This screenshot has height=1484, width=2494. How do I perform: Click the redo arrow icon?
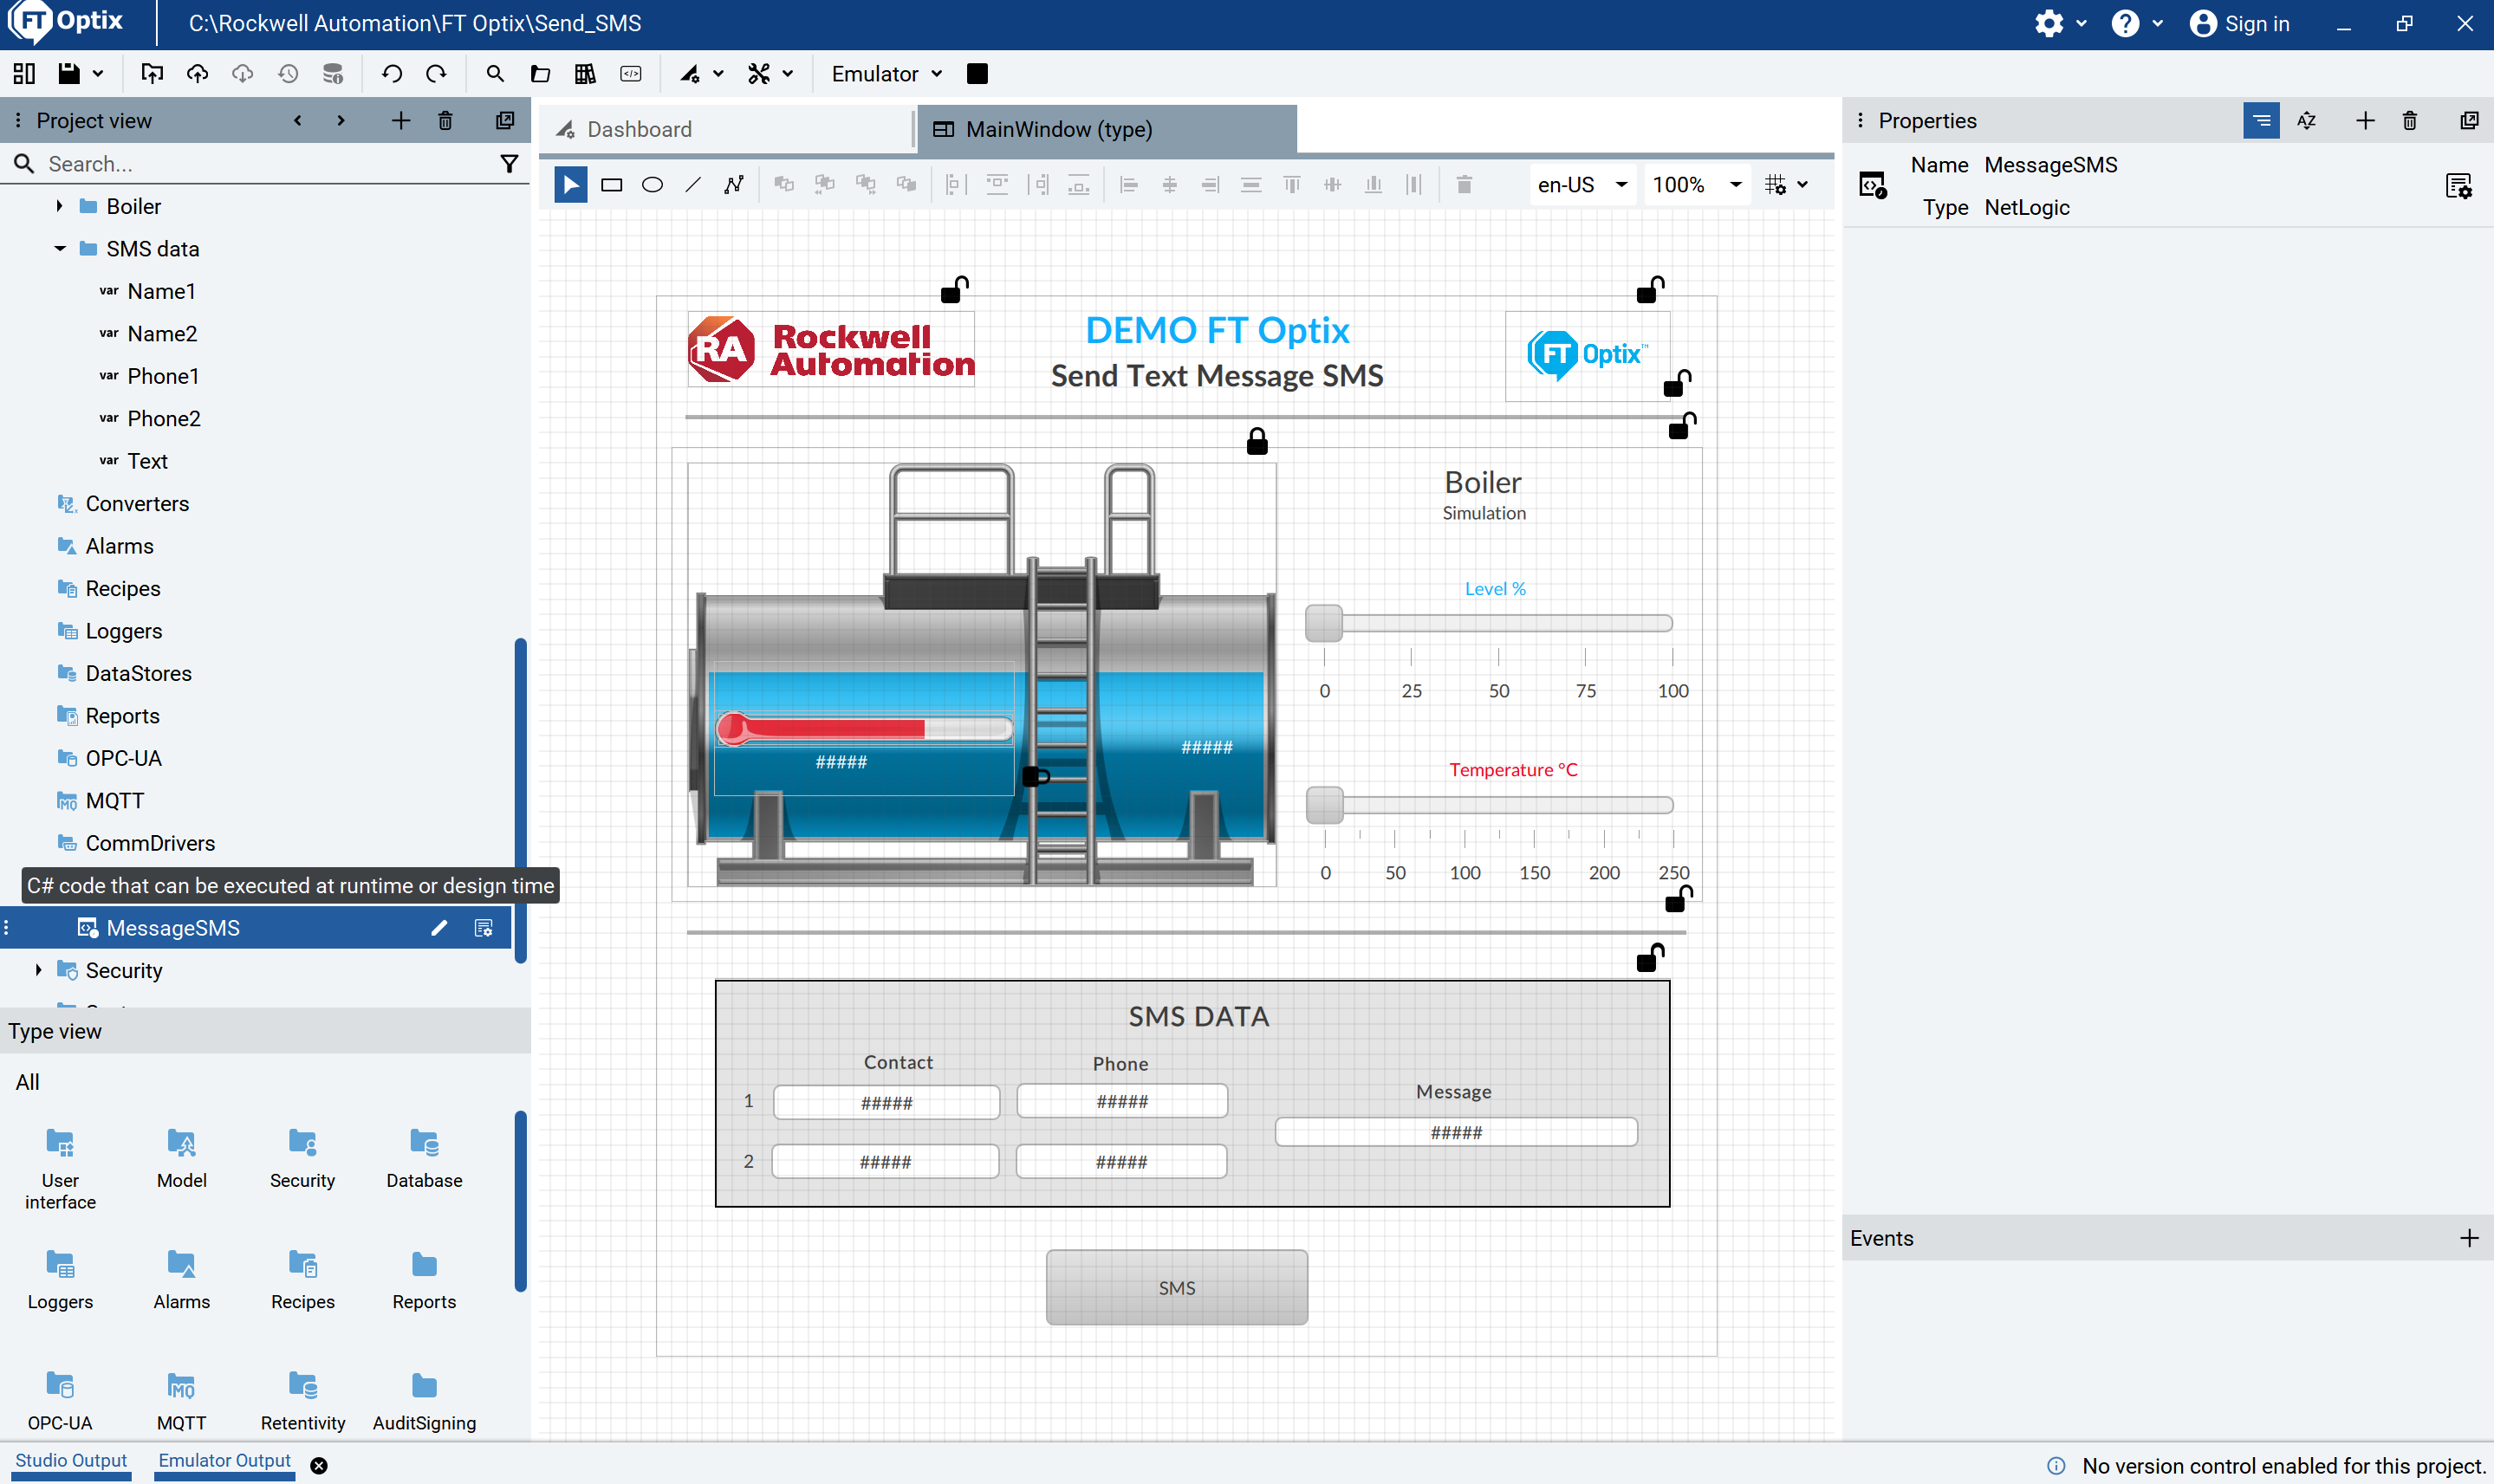click(436, 74)
